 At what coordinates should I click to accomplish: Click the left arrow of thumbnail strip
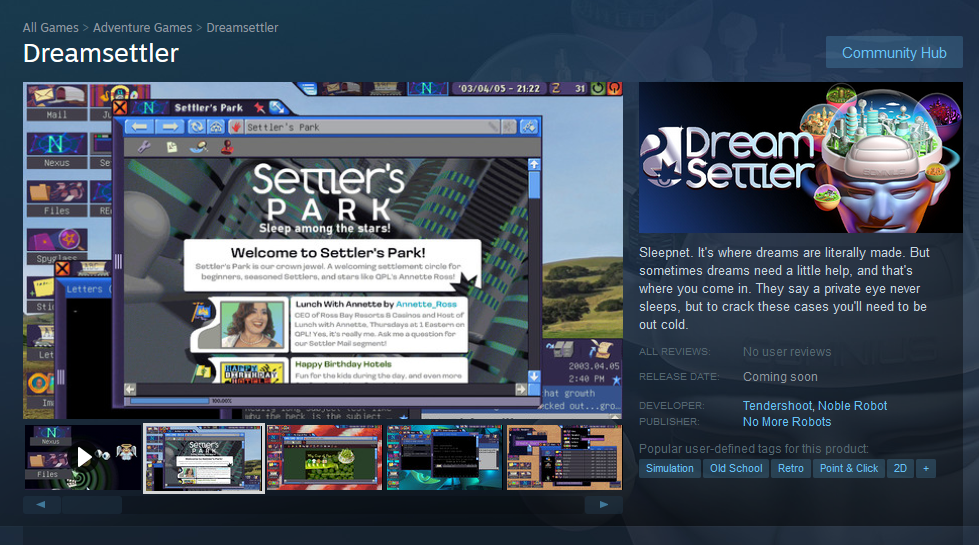coord(41,504)
